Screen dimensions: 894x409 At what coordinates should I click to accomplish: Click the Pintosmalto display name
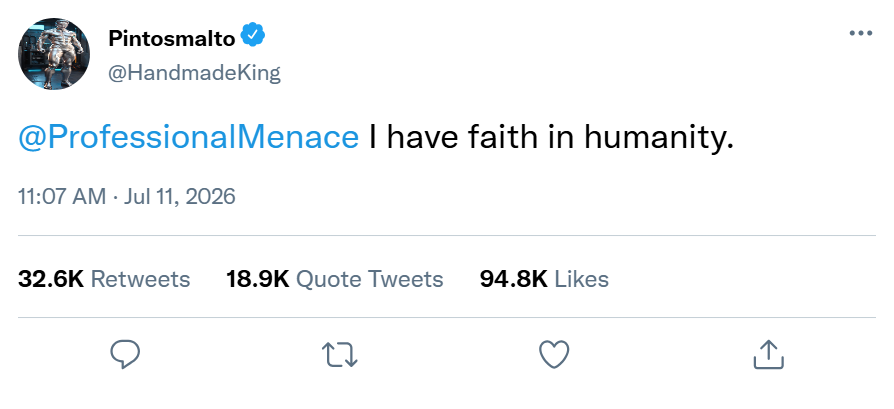point(172,39)
